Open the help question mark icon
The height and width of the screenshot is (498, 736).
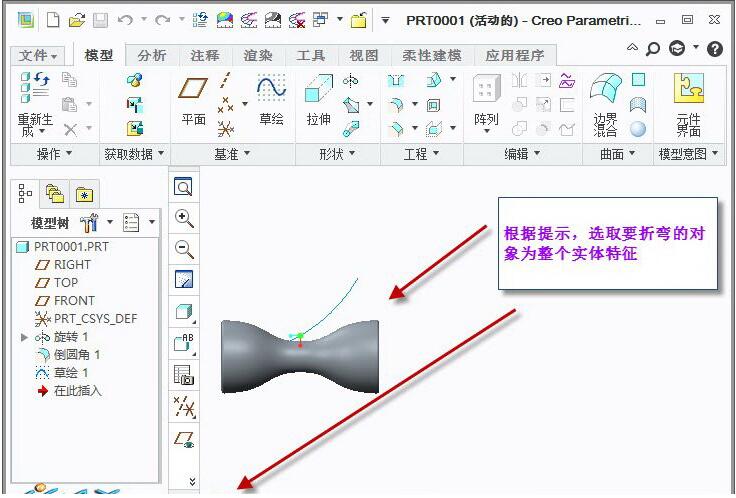[x=714, y=48]
